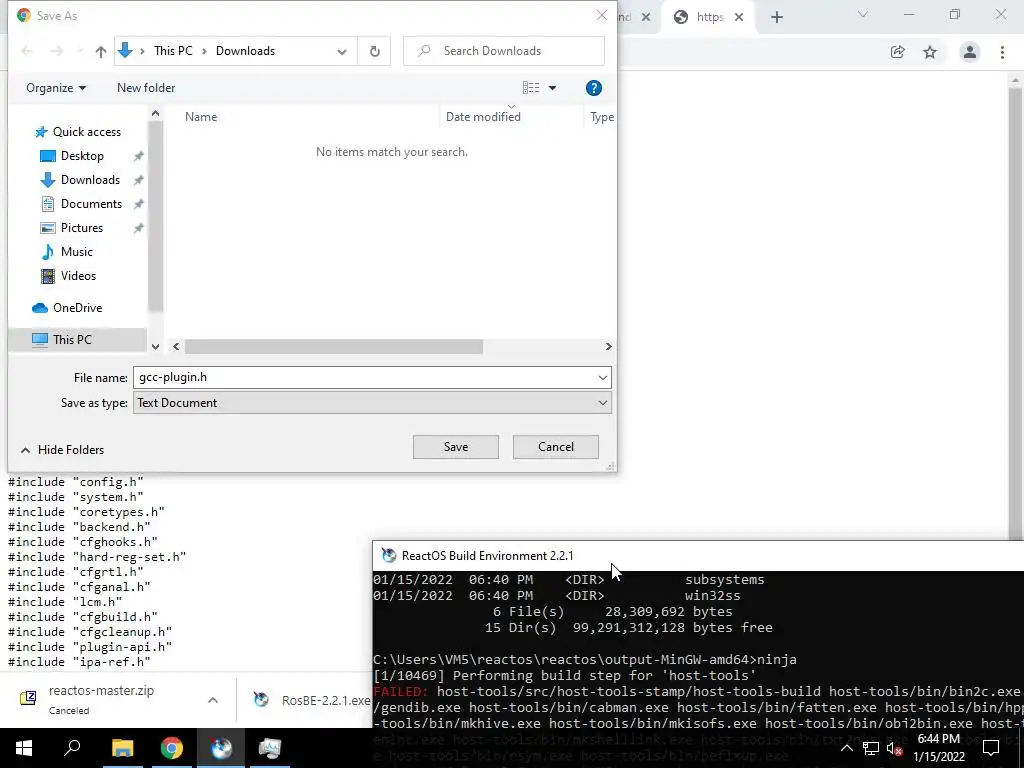Select OneDrive in navigation pane
1024x768 pixels.
point(77,308)
